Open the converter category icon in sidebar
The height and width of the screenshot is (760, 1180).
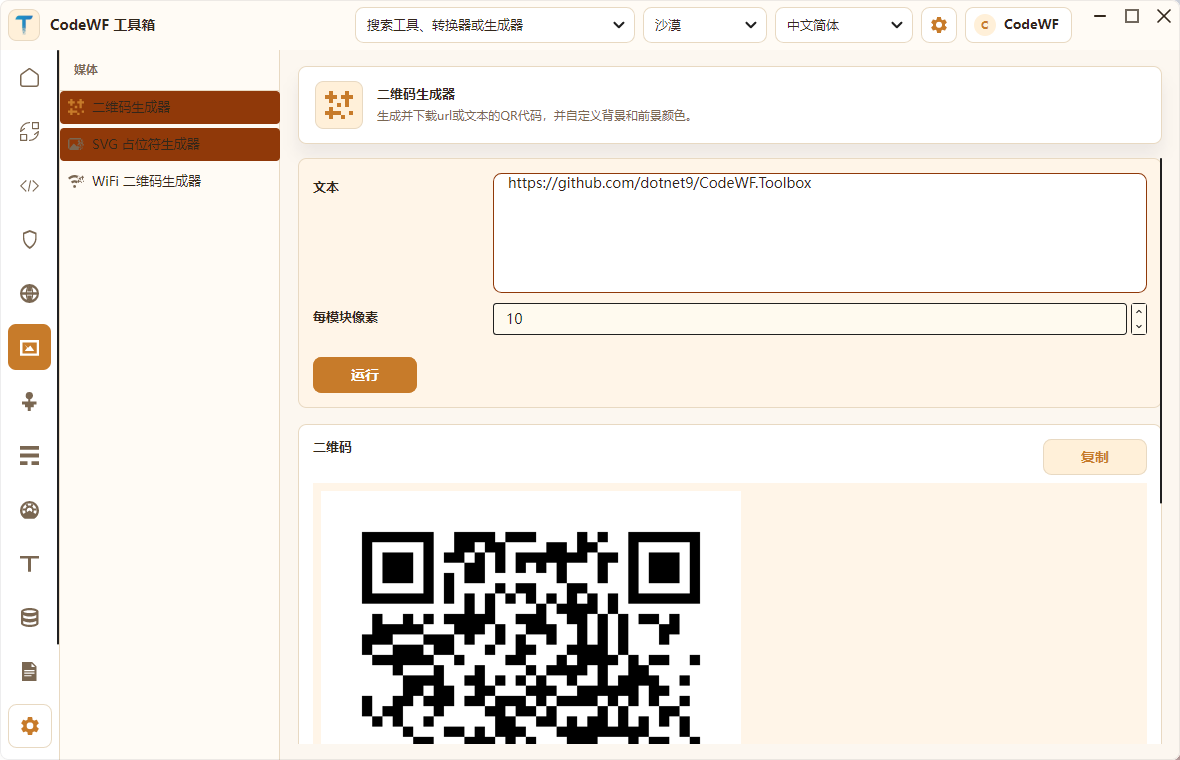pyautogui.click(x=29, y=132)
